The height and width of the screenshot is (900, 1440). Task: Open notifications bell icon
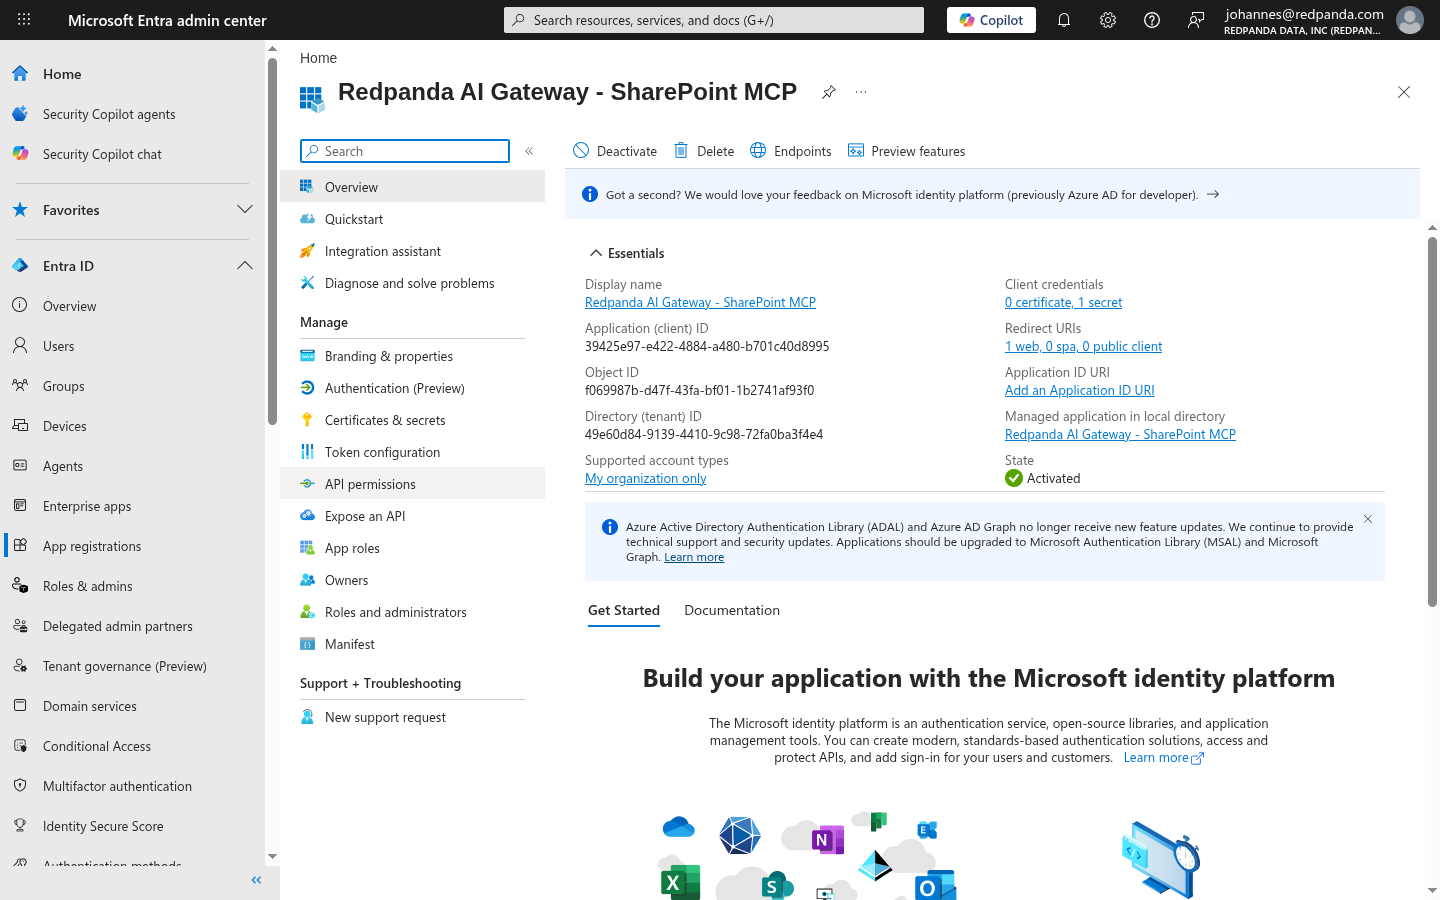pos(1064,20)
